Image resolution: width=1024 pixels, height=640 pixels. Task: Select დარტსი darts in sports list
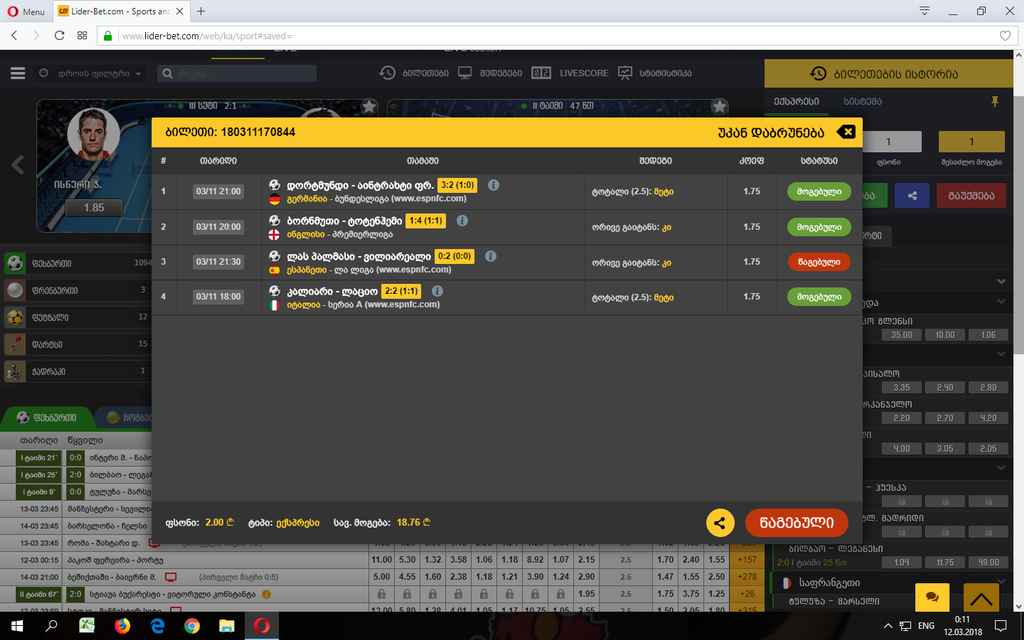click(78, 344)
